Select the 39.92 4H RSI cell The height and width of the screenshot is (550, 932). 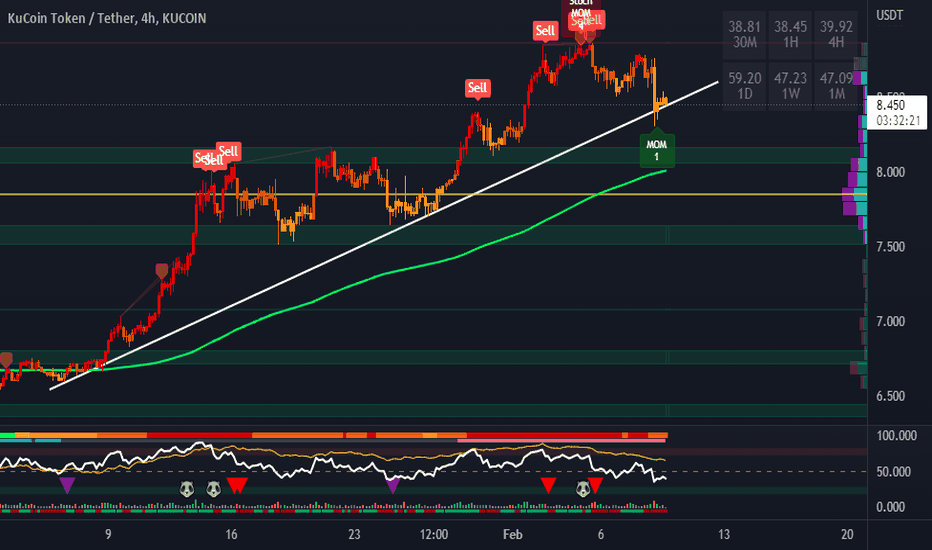coord(836,34)
